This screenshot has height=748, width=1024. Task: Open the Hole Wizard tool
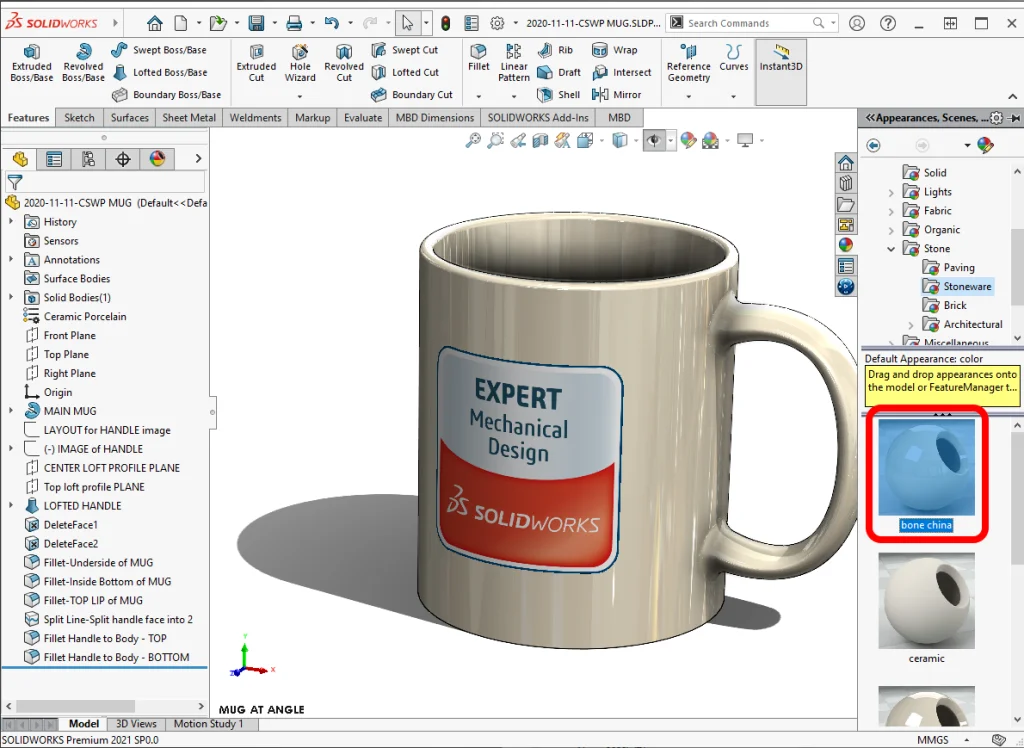point(300,63)
